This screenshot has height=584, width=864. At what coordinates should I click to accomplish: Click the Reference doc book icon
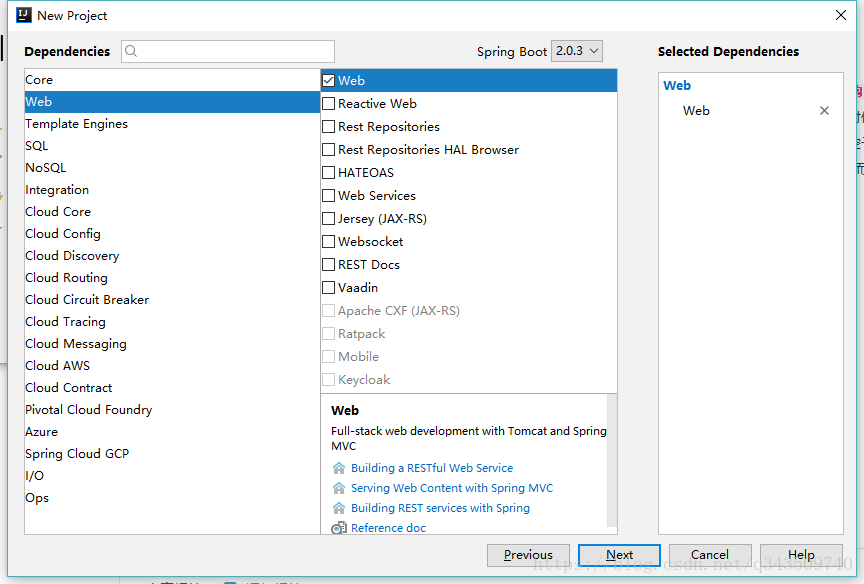[x=339, y=528]
